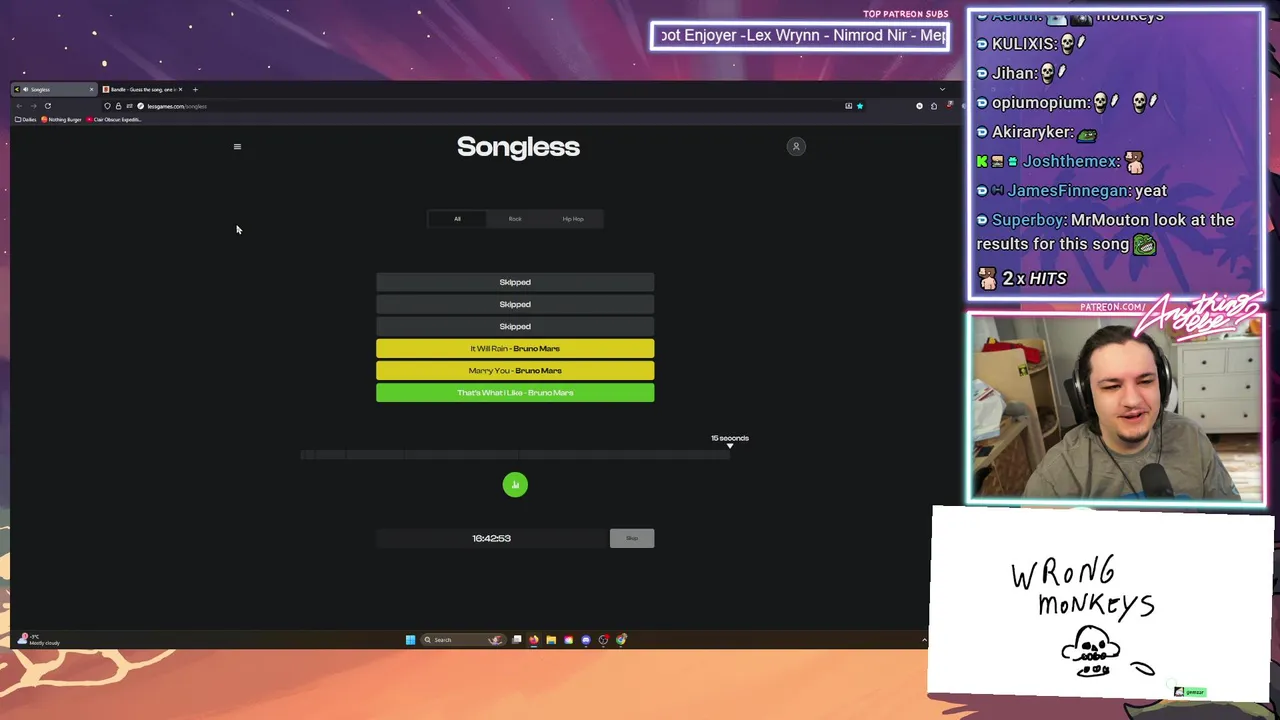Click the blue bookmark star
This screenshot has width=1280, height=720.
859,106
